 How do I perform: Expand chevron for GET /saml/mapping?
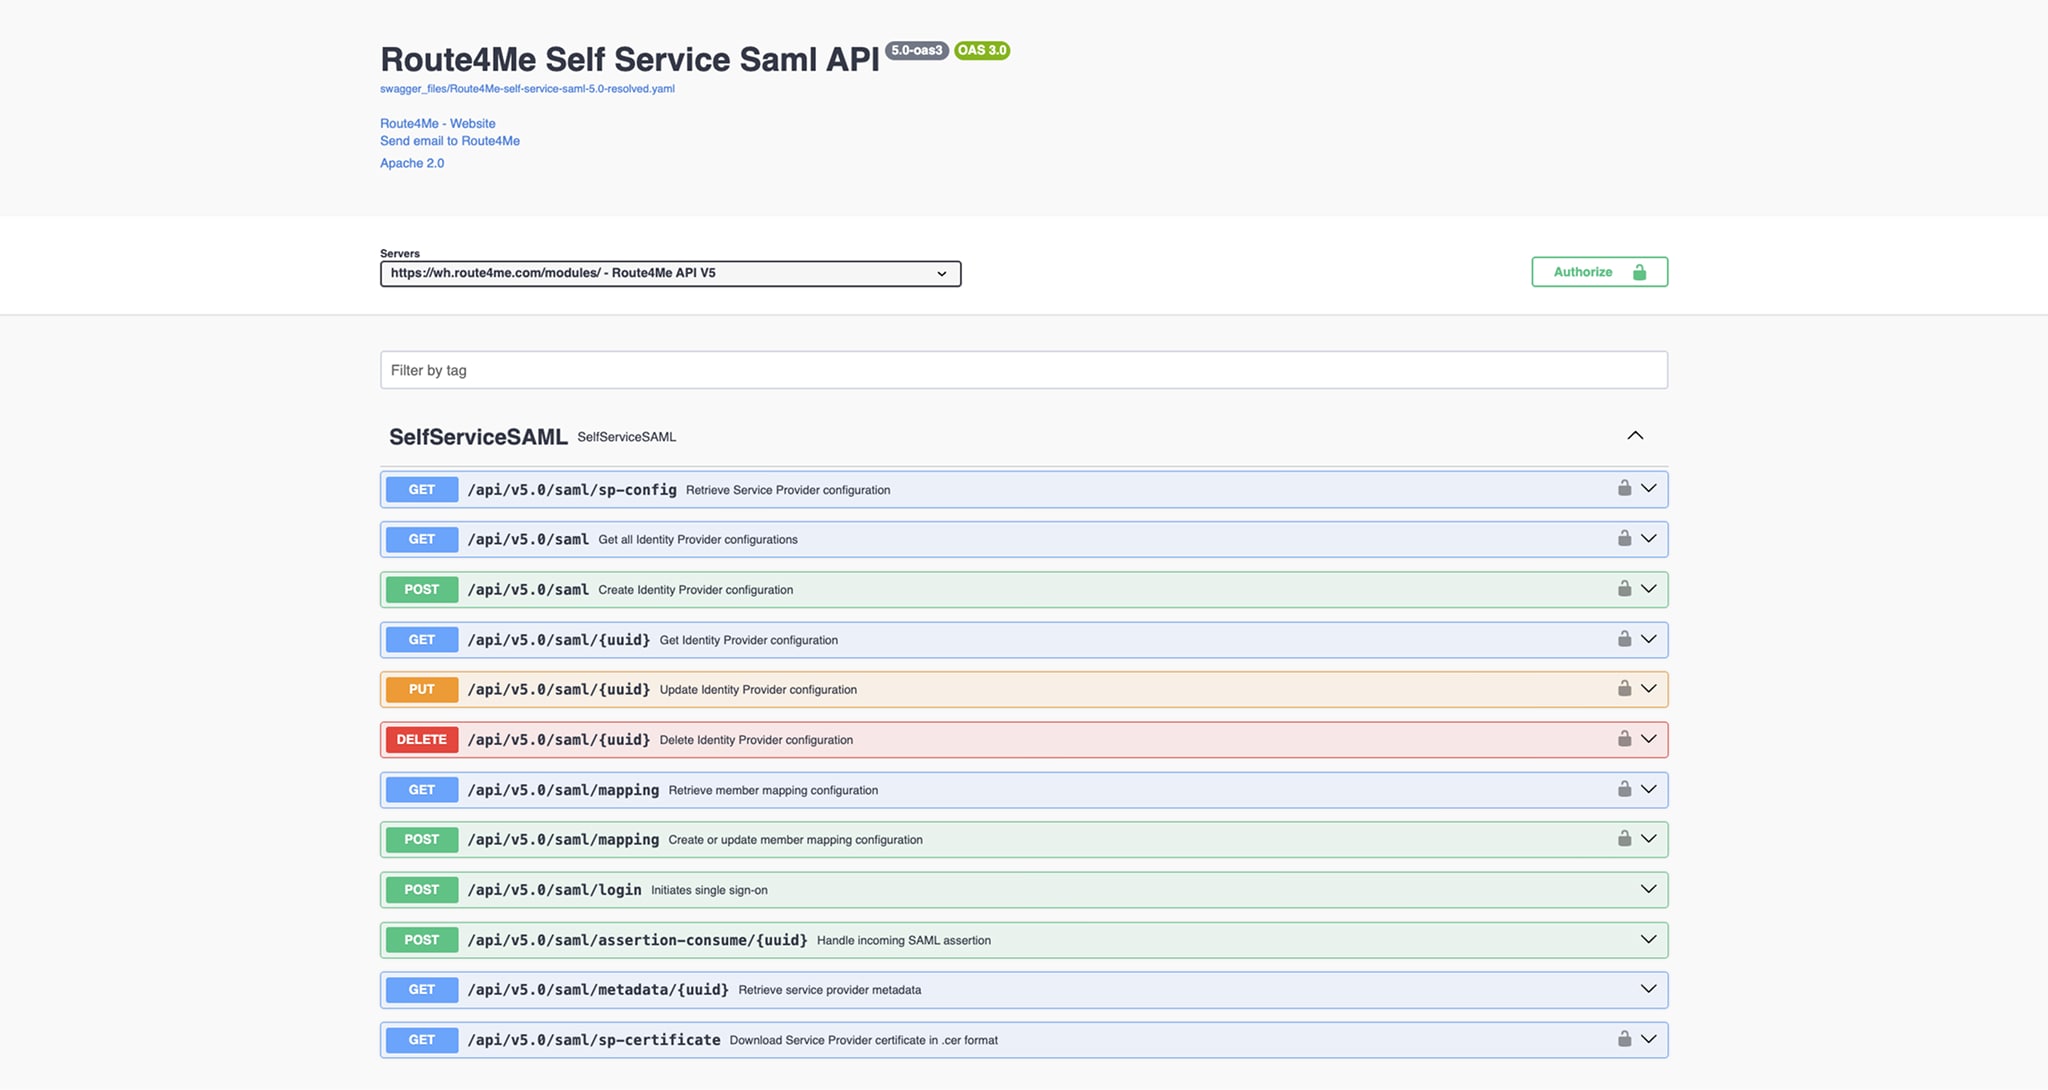coord(1649,788)
